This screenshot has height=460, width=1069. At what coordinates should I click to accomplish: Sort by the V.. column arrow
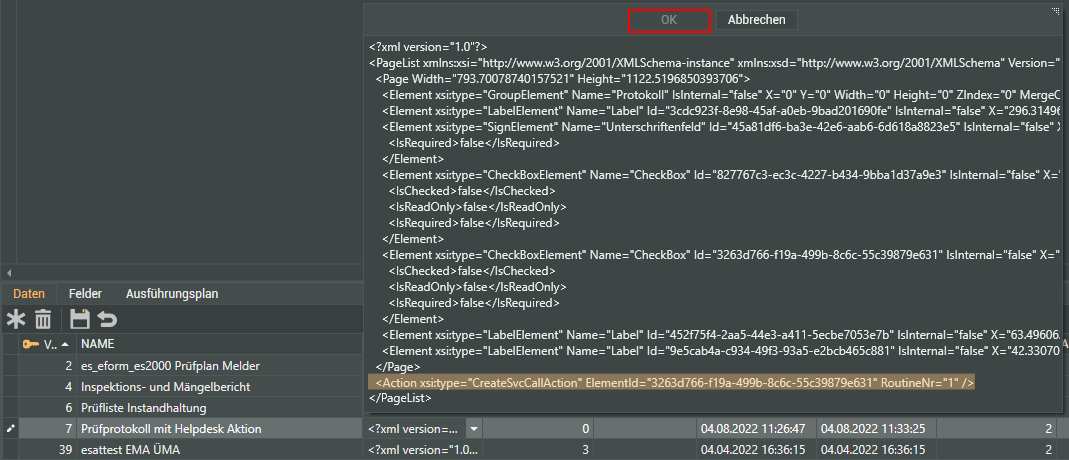pyautogui.click(x=65, y=345)
